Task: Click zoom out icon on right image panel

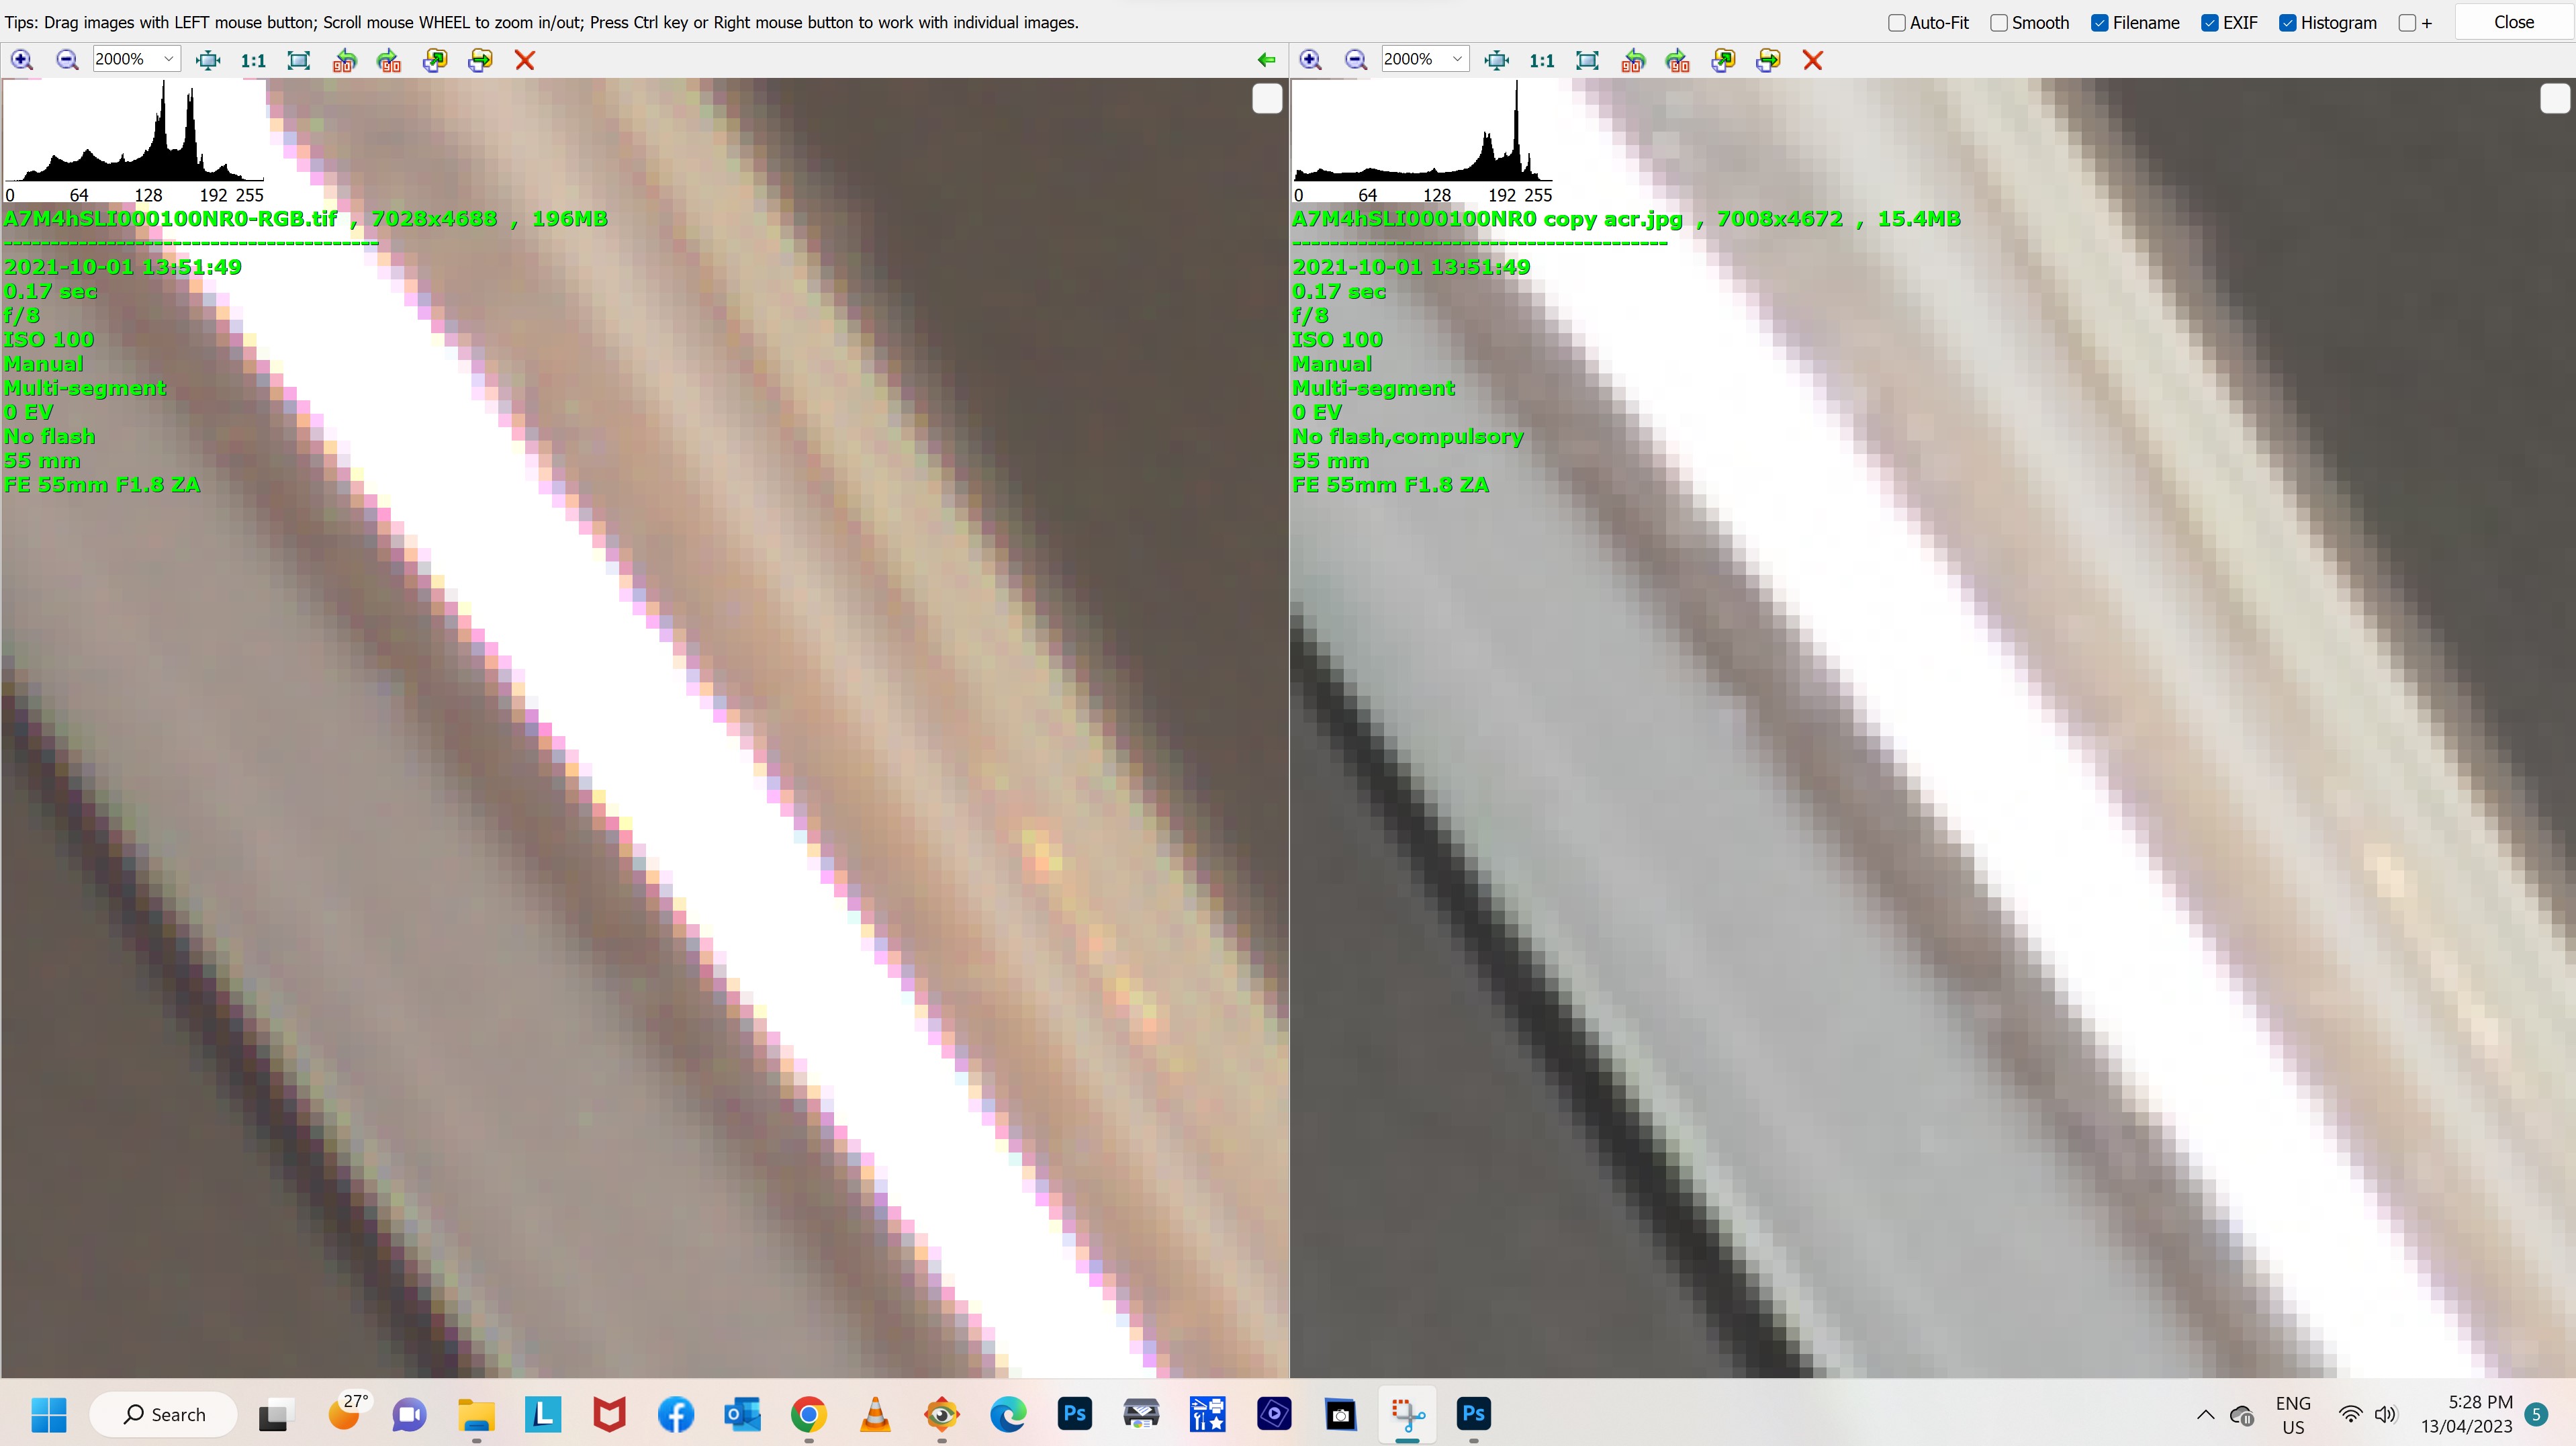Action: click(x=1355, y=60)
